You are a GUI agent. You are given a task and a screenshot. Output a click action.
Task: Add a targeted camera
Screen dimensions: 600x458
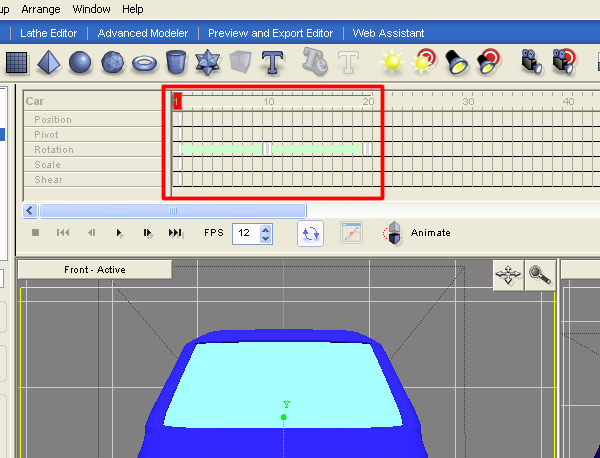tap(564, 61)
